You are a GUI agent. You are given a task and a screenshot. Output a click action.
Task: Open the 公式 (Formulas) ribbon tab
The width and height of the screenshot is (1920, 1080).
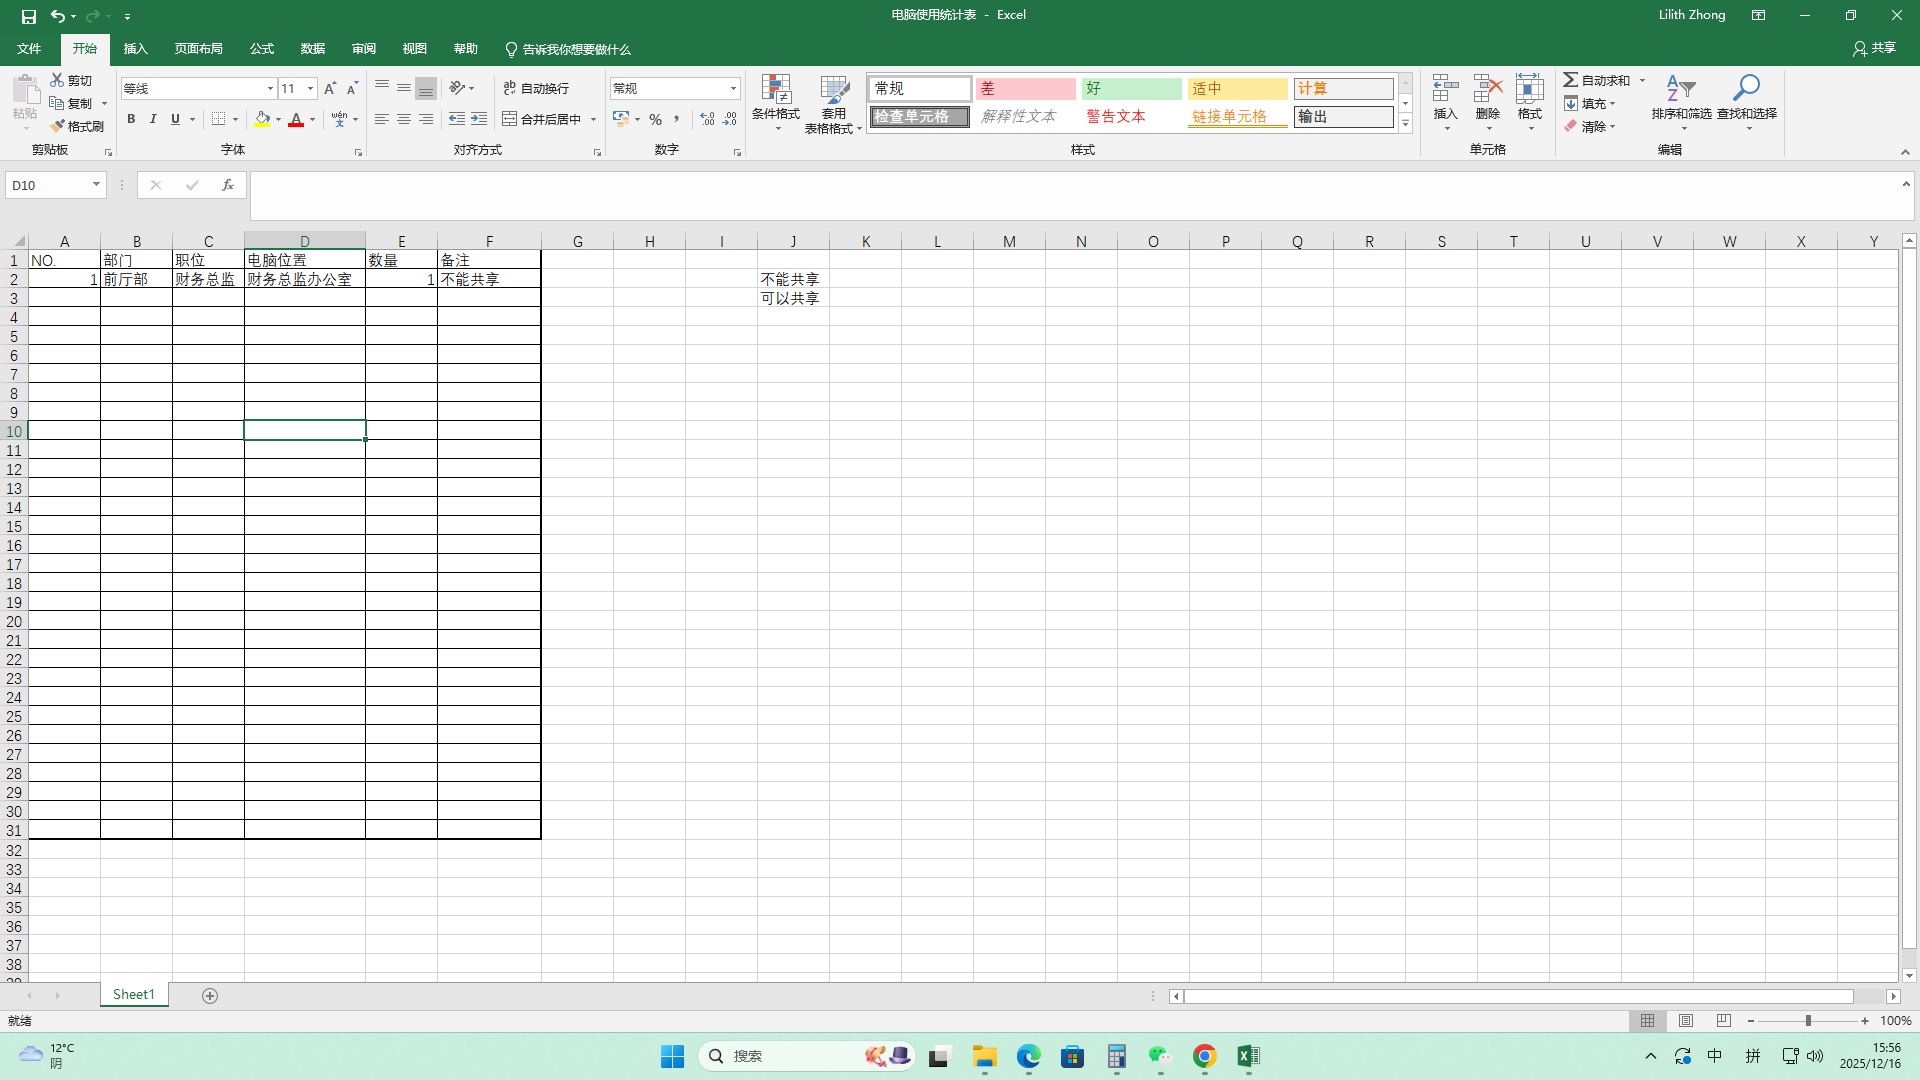pos(262,49)
